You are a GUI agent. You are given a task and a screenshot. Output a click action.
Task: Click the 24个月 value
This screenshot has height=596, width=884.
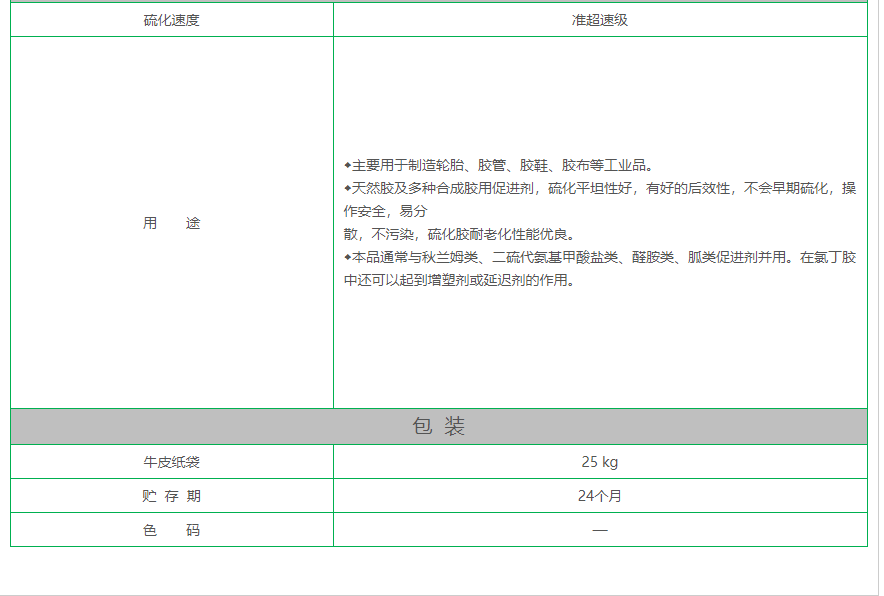coord(599,496)
